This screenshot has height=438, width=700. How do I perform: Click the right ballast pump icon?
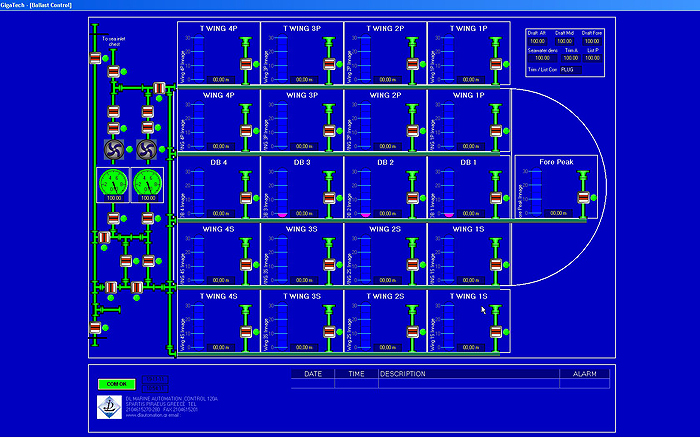[147, 149]
